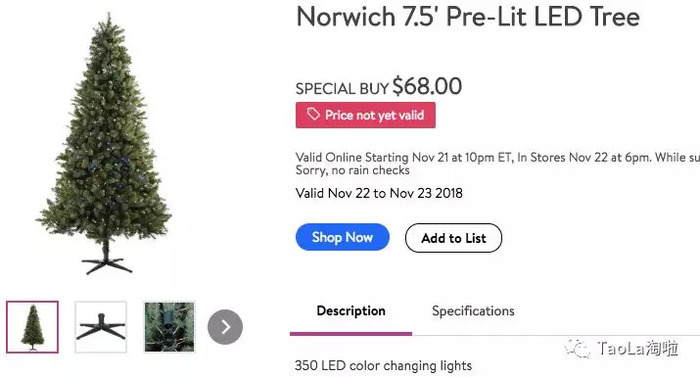Click the WeChat logo in the watermark

577,348
